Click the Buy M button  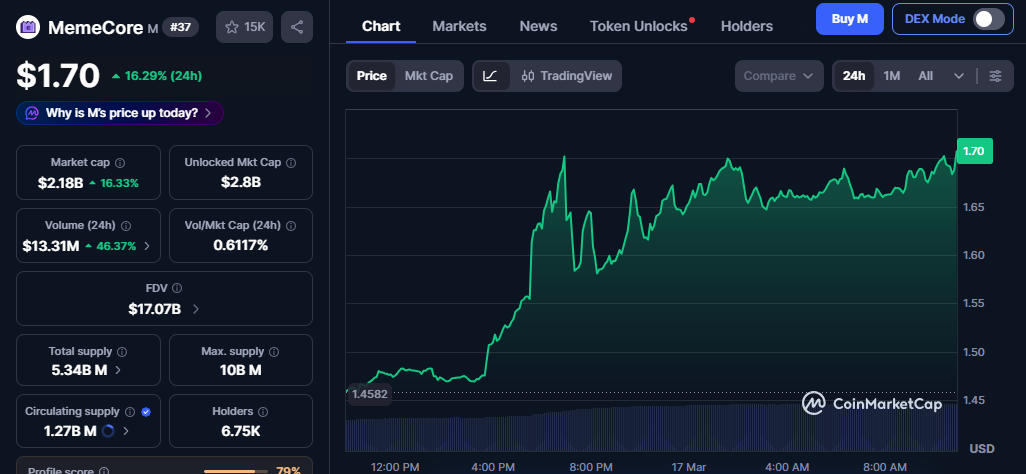850,19
